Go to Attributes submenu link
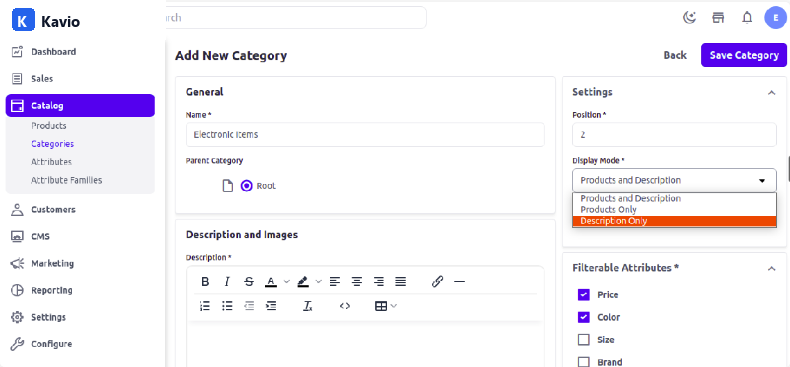This screenshot has height=367, width=790. coord(51,162)
